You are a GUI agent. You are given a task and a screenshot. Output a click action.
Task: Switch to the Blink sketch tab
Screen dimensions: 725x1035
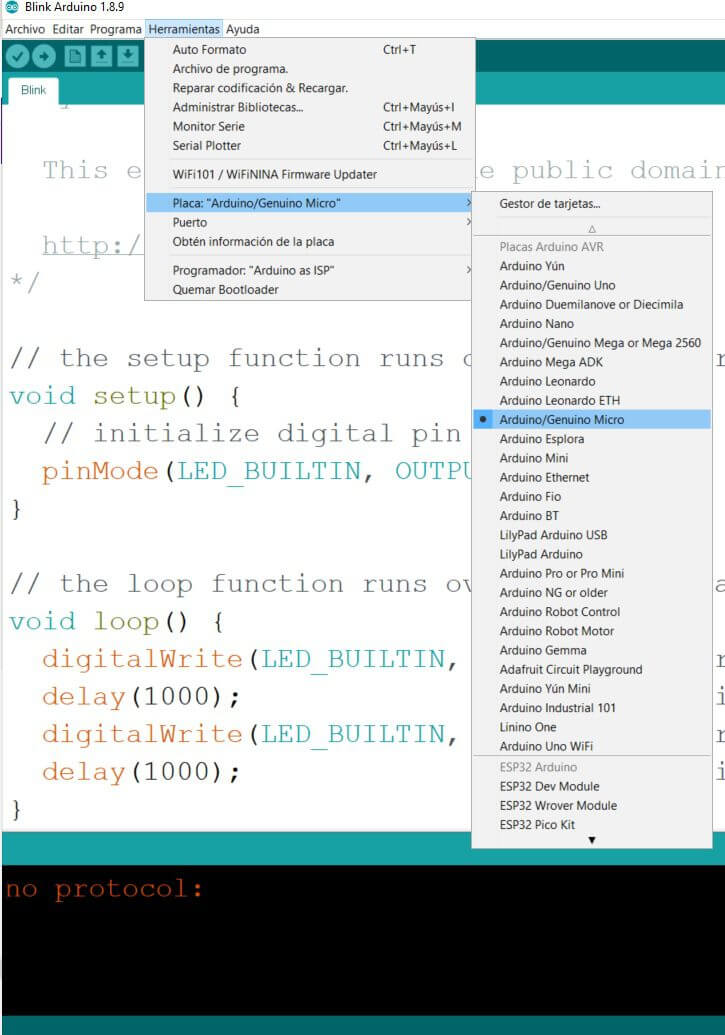click(34, 90)
